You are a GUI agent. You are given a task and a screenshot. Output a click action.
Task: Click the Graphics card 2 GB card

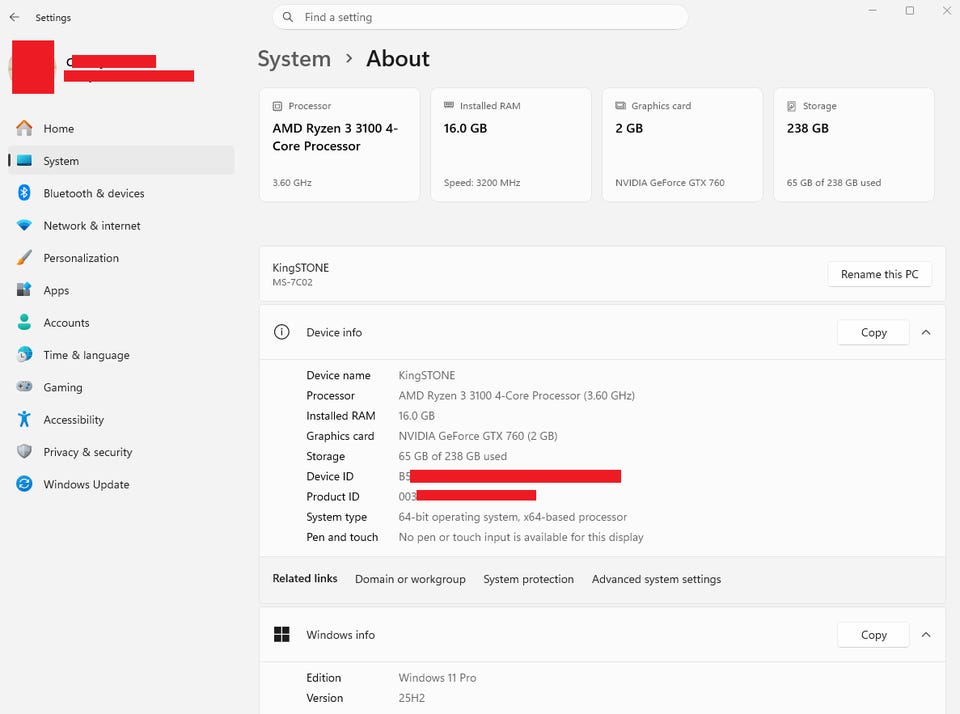click(x=683, y=145)
